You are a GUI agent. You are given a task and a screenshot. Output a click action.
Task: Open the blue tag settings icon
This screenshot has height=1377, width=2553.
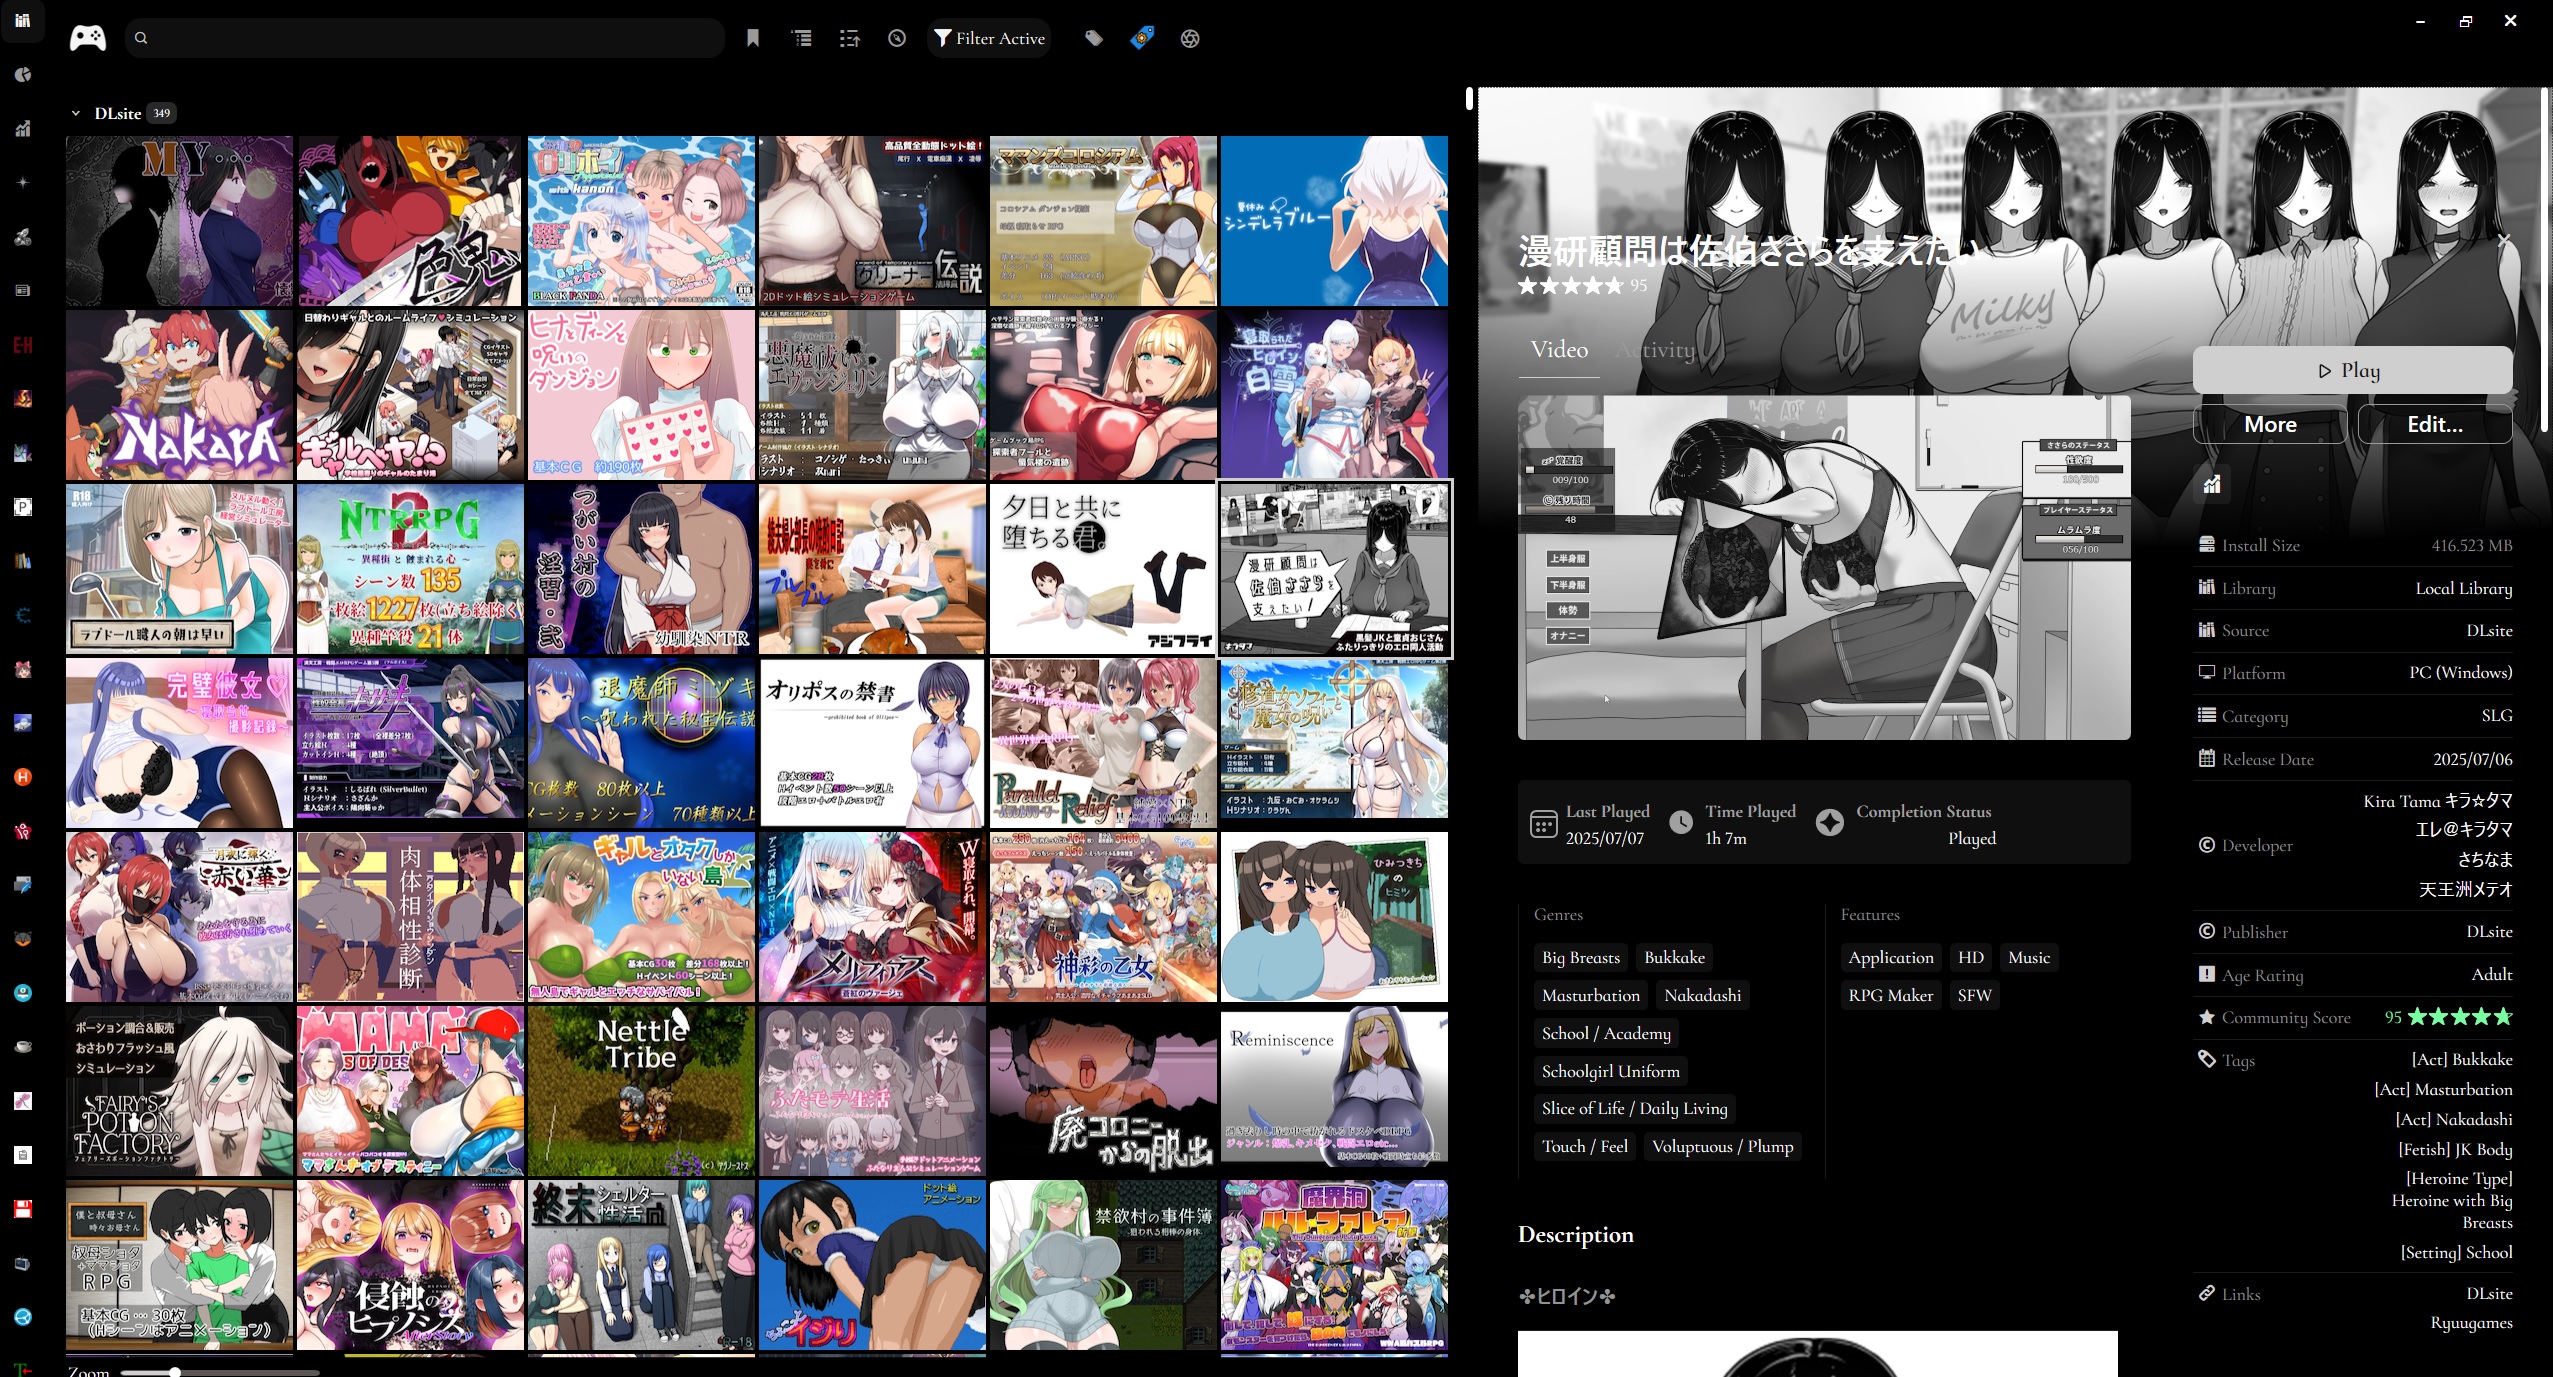1142,38
